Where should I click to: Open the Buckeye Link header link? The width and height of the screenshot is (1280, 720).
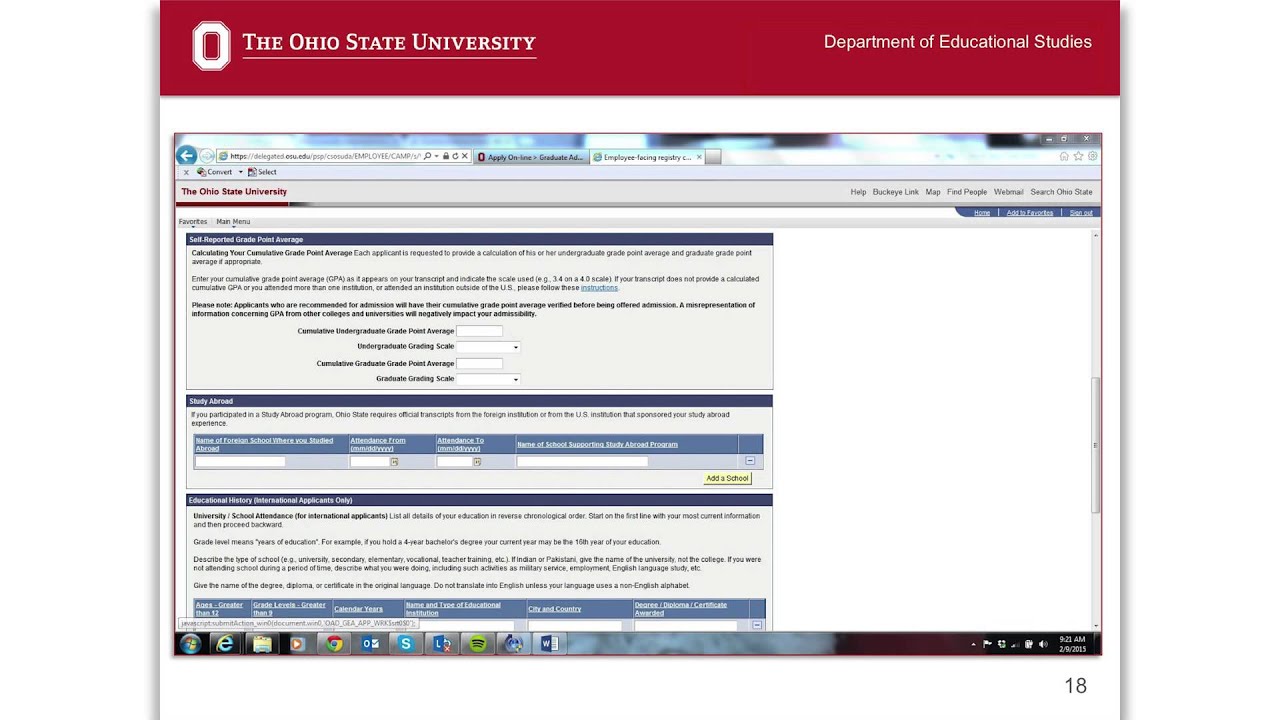[x=895, y=192]
